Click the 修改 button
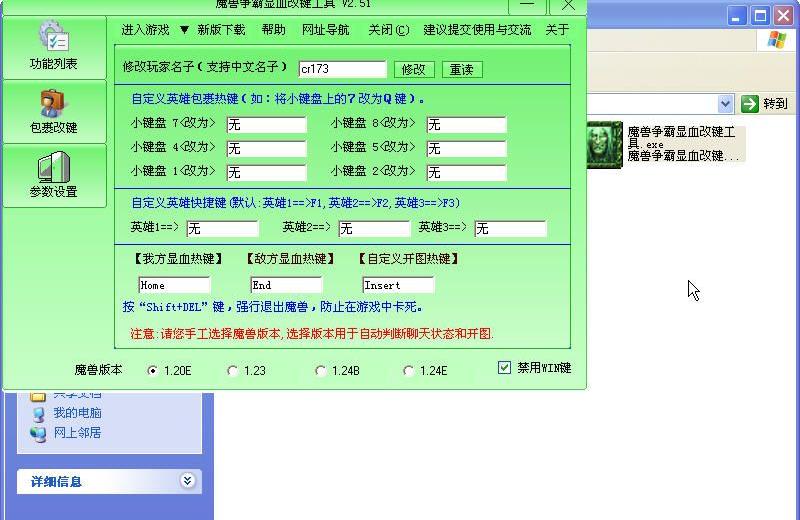This screenshot has height=520, width=800. [x=414, y=69]
